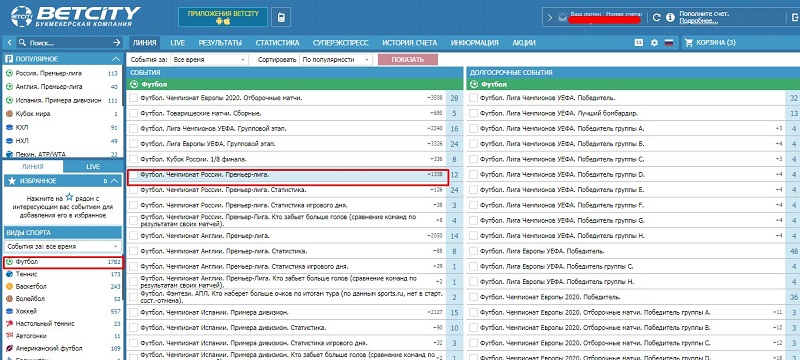Click into the Поиск search field
This screenshot has width=800, height=360.
[x=65, y=43]
